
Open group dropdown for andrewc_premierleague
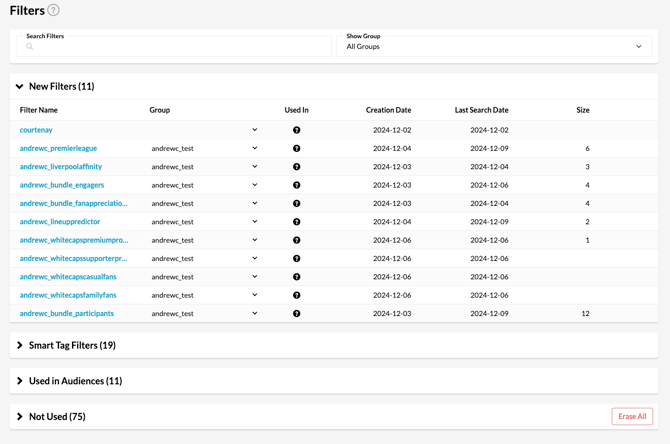coord(254,148)
